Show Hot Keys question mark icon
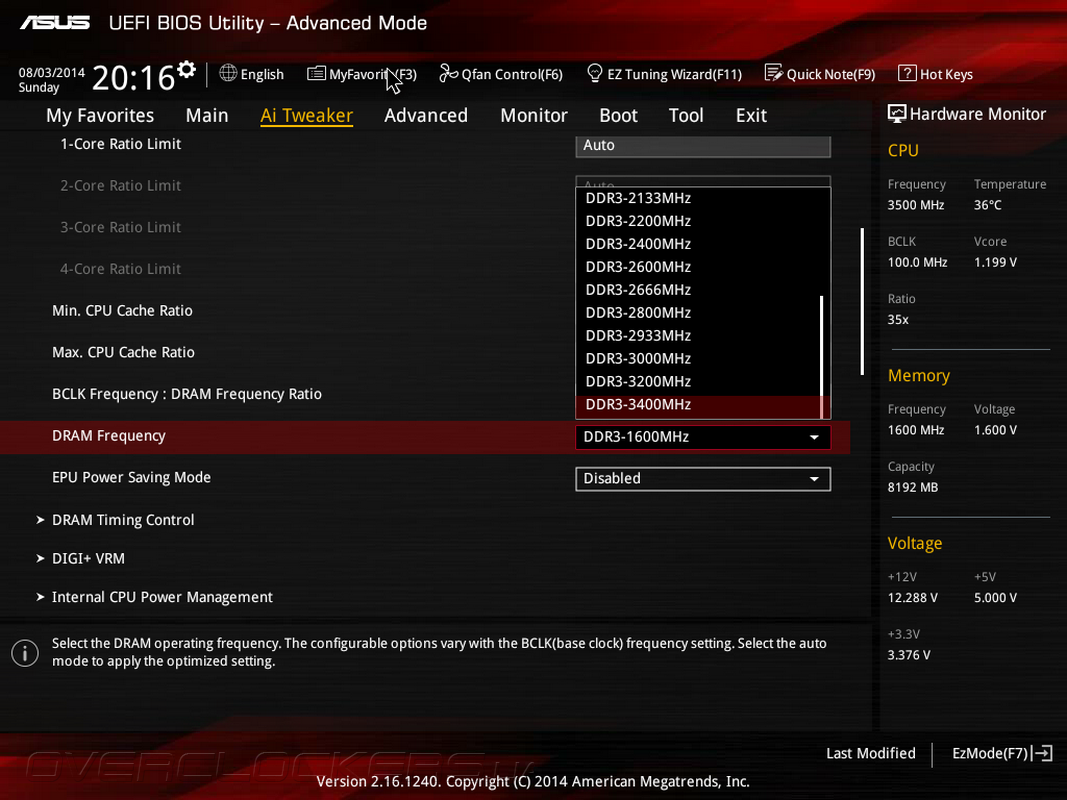Image resolution: width=1067 pixels, height=800 pixels. pos(907,73)
